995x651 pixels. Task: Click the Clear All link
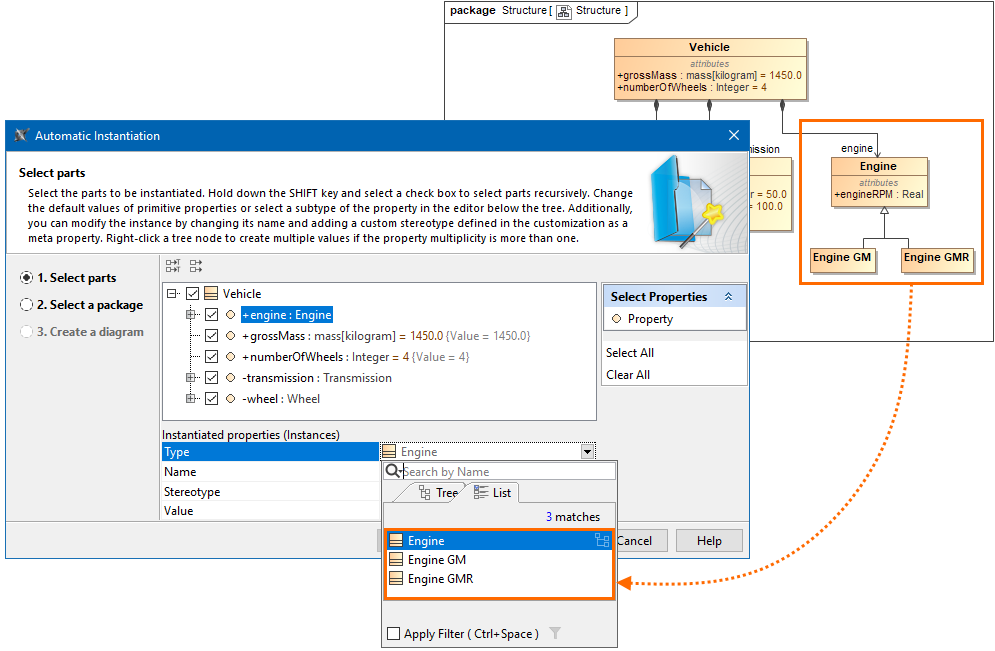[x=628, y=375]
